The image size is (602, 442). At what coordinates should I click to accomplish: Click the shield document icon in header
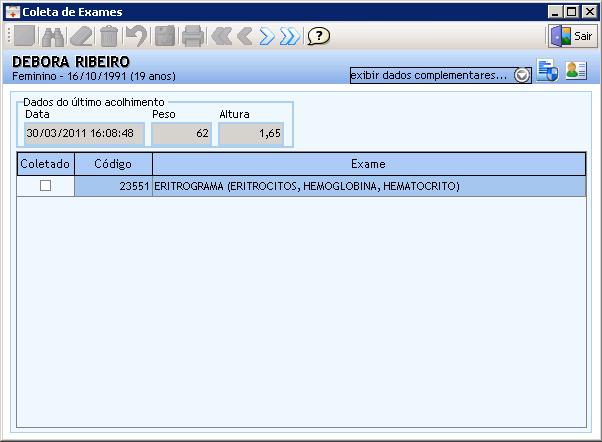(x=547, y=70)
